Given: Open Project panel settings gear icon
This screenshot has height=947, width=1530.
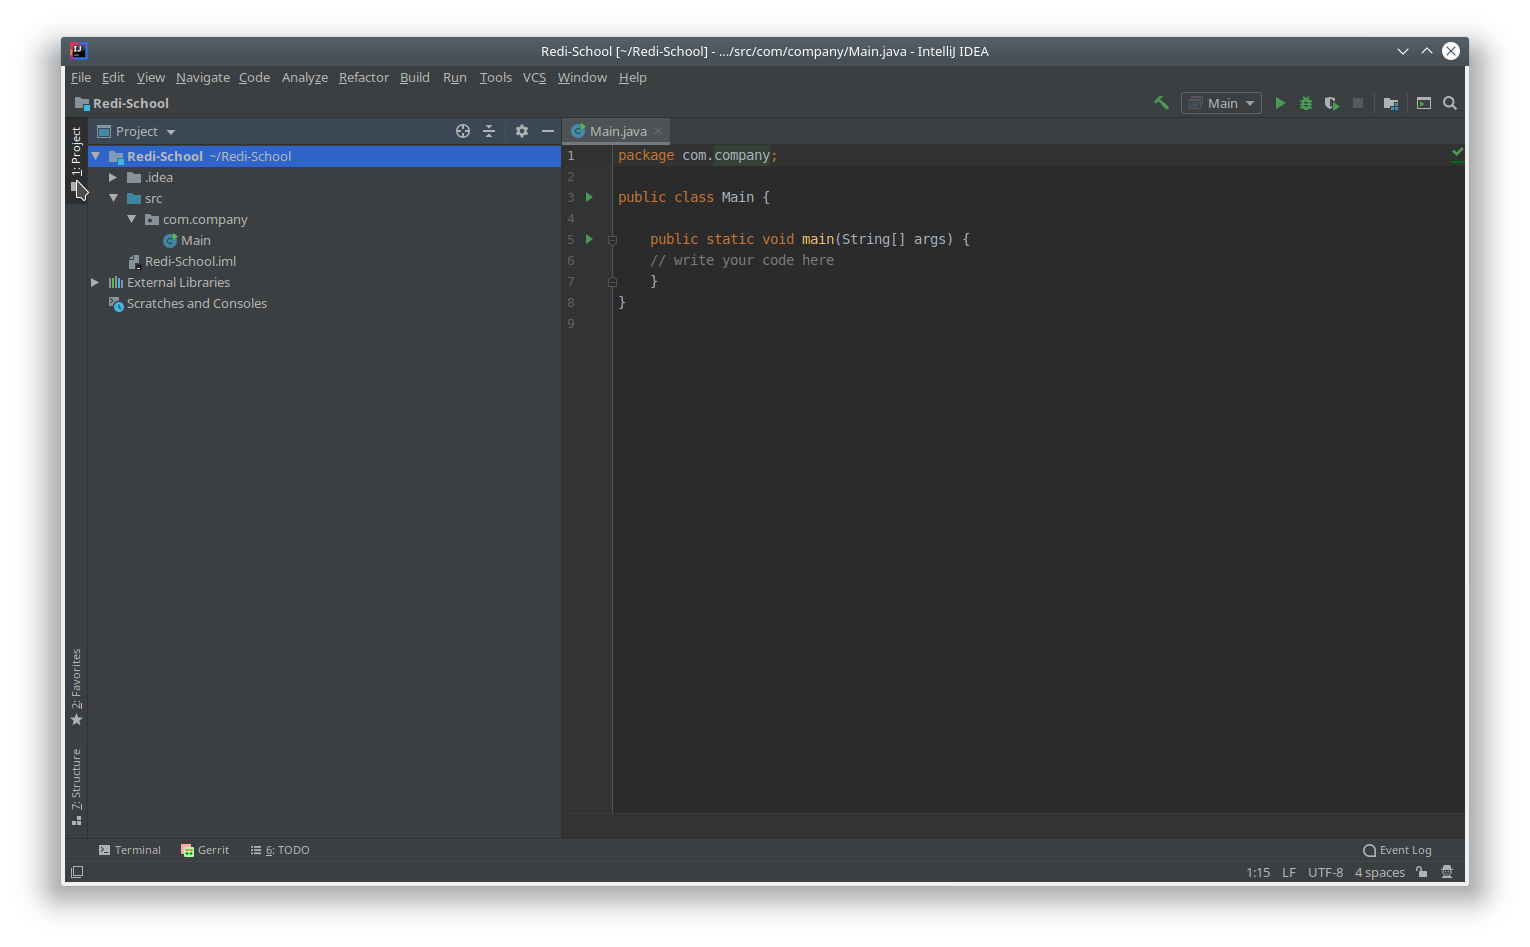Looking at the screenshot, I should [521, 131].
